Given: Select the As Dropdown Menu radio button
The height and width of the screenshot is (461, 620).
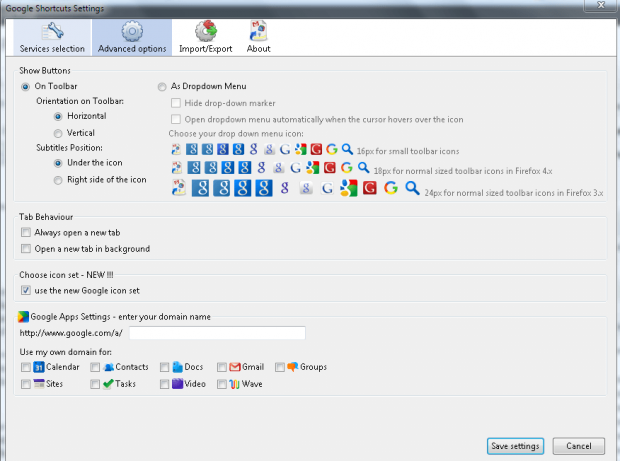Looking at the screenshot, I should click(x=162, y=87).
